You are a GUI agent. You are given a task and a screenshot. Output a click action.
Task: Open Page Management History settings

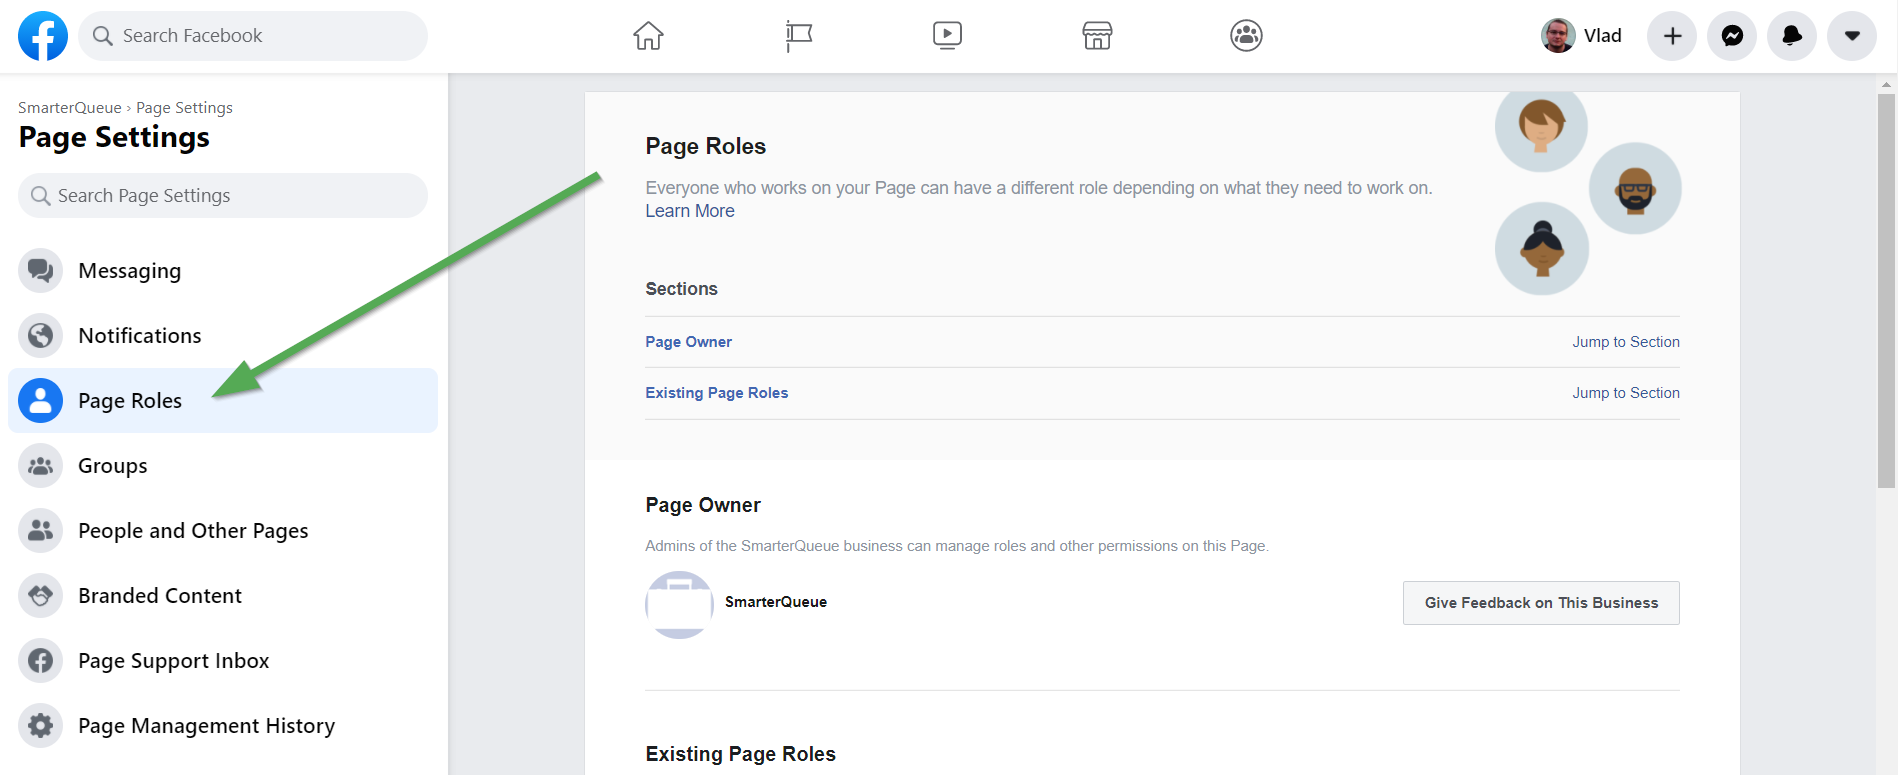tap(223, 726)
